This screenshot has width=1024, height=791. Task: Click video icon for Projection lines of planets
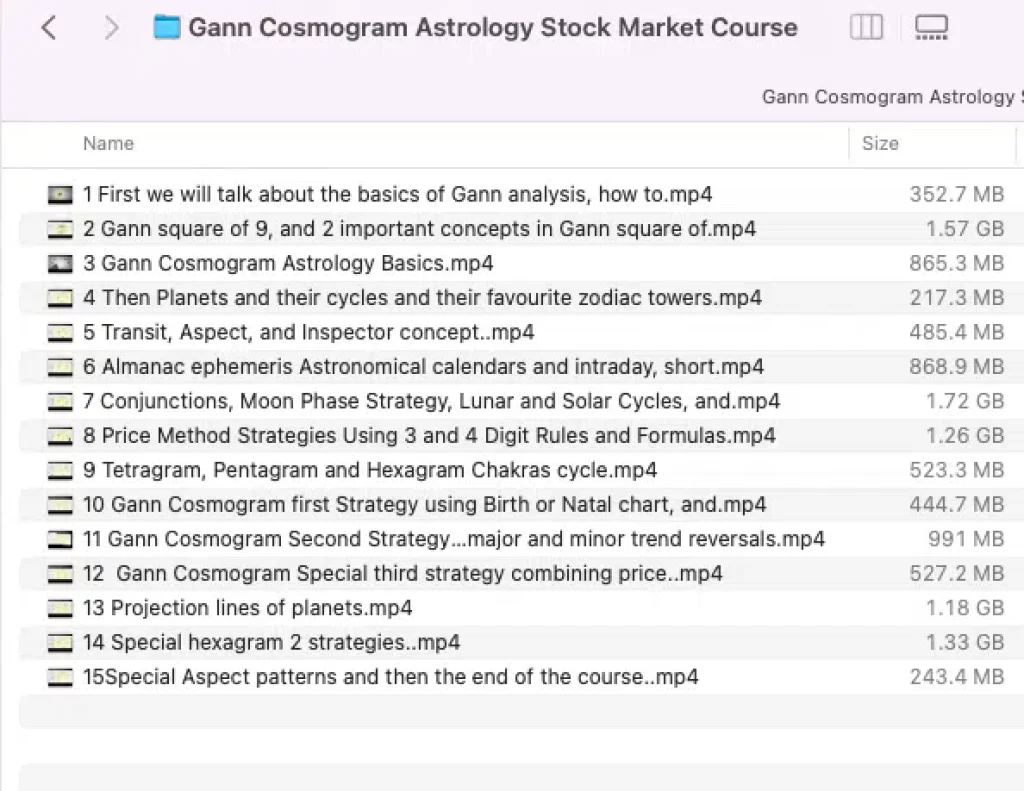(x=60, y=608)
